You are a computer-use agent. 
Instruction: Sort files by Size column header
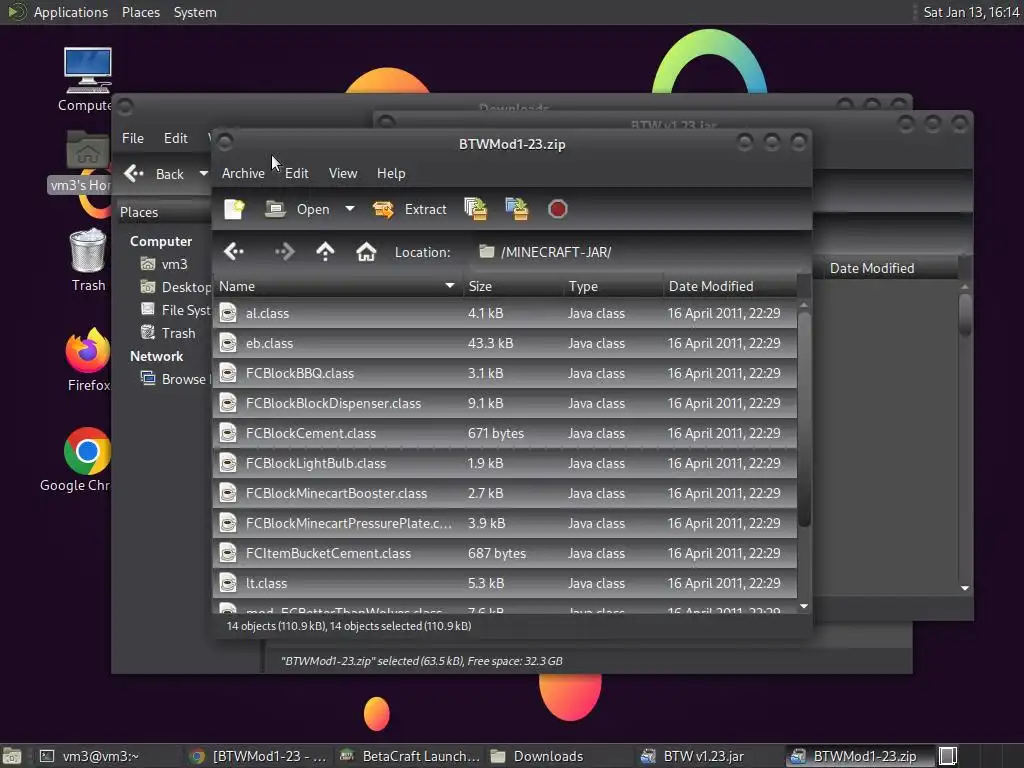513,286
